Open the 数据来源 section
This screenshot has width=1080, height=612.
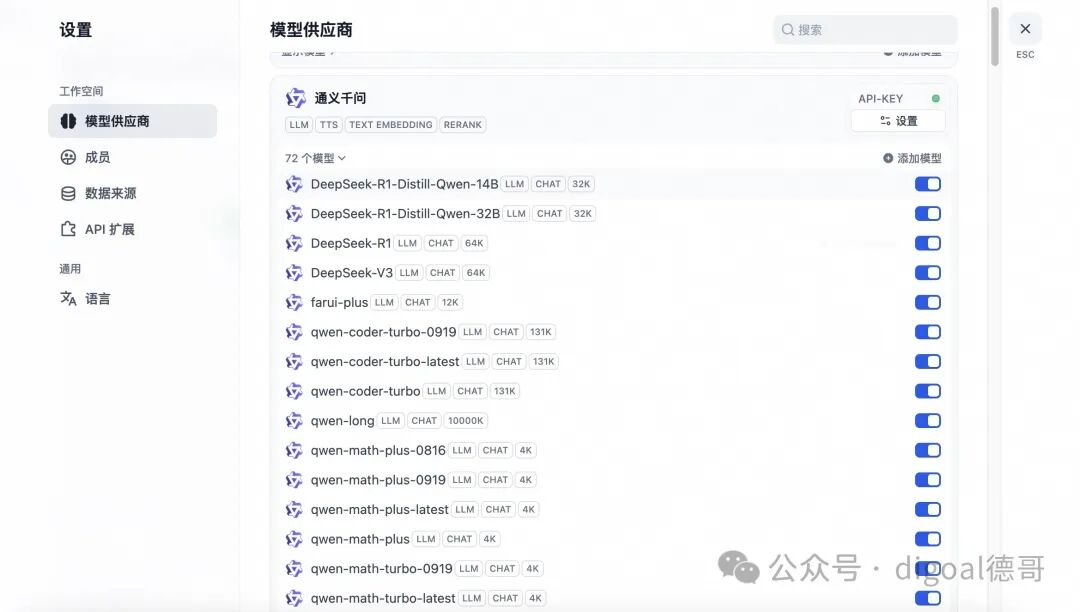132,193
